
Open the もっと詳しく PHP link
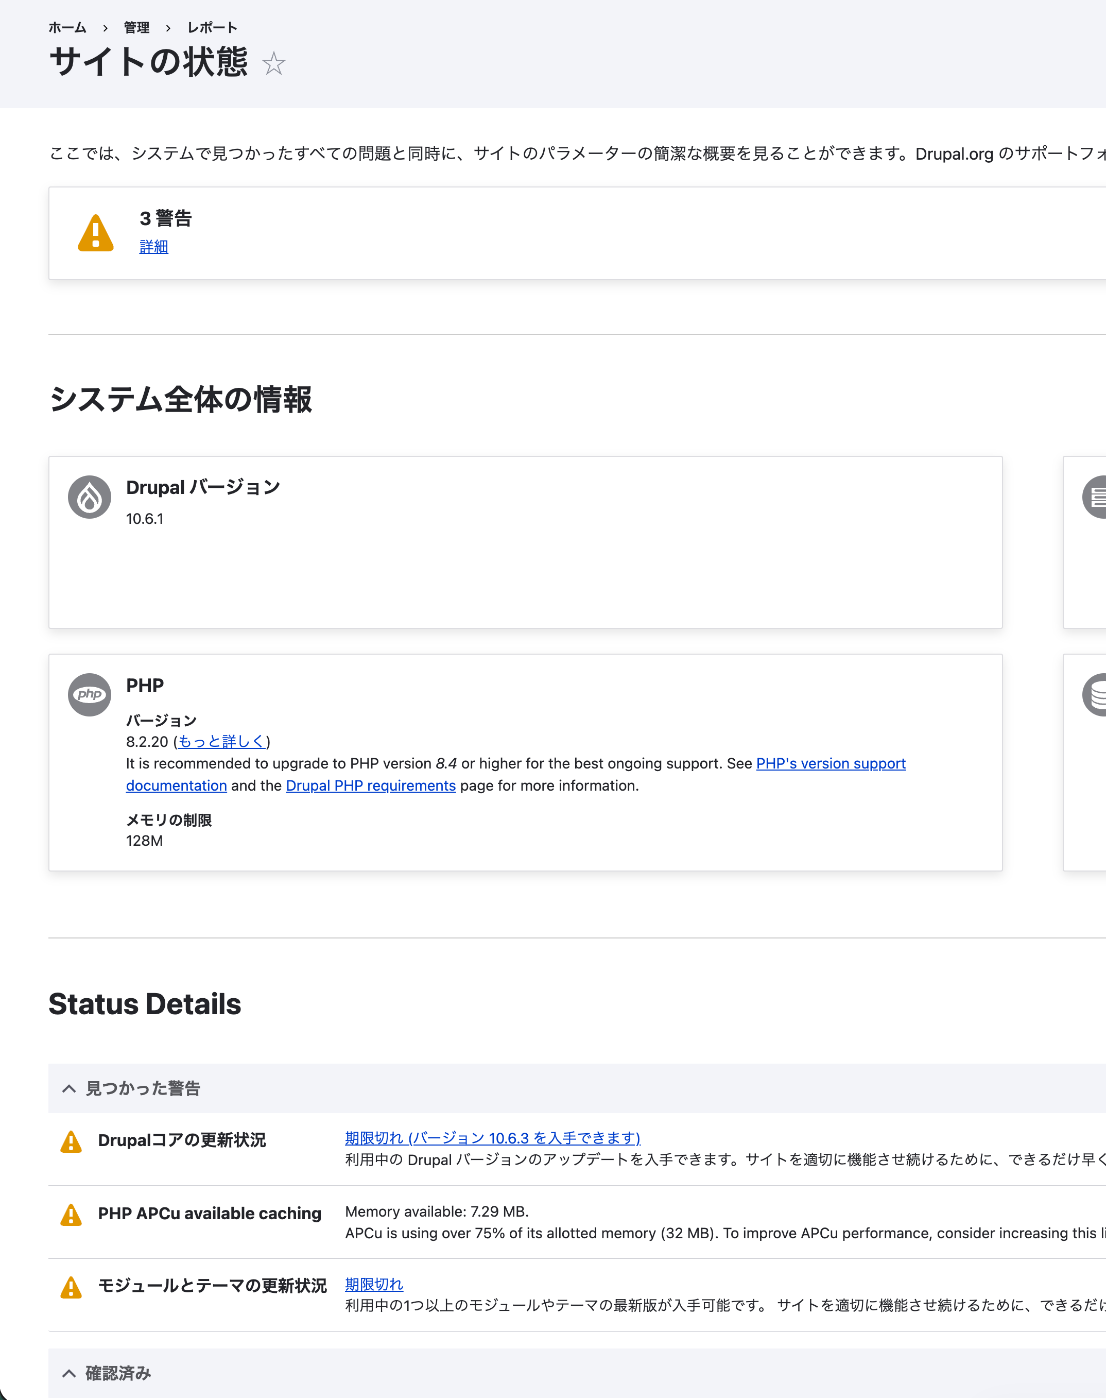(x=222, y=742)
